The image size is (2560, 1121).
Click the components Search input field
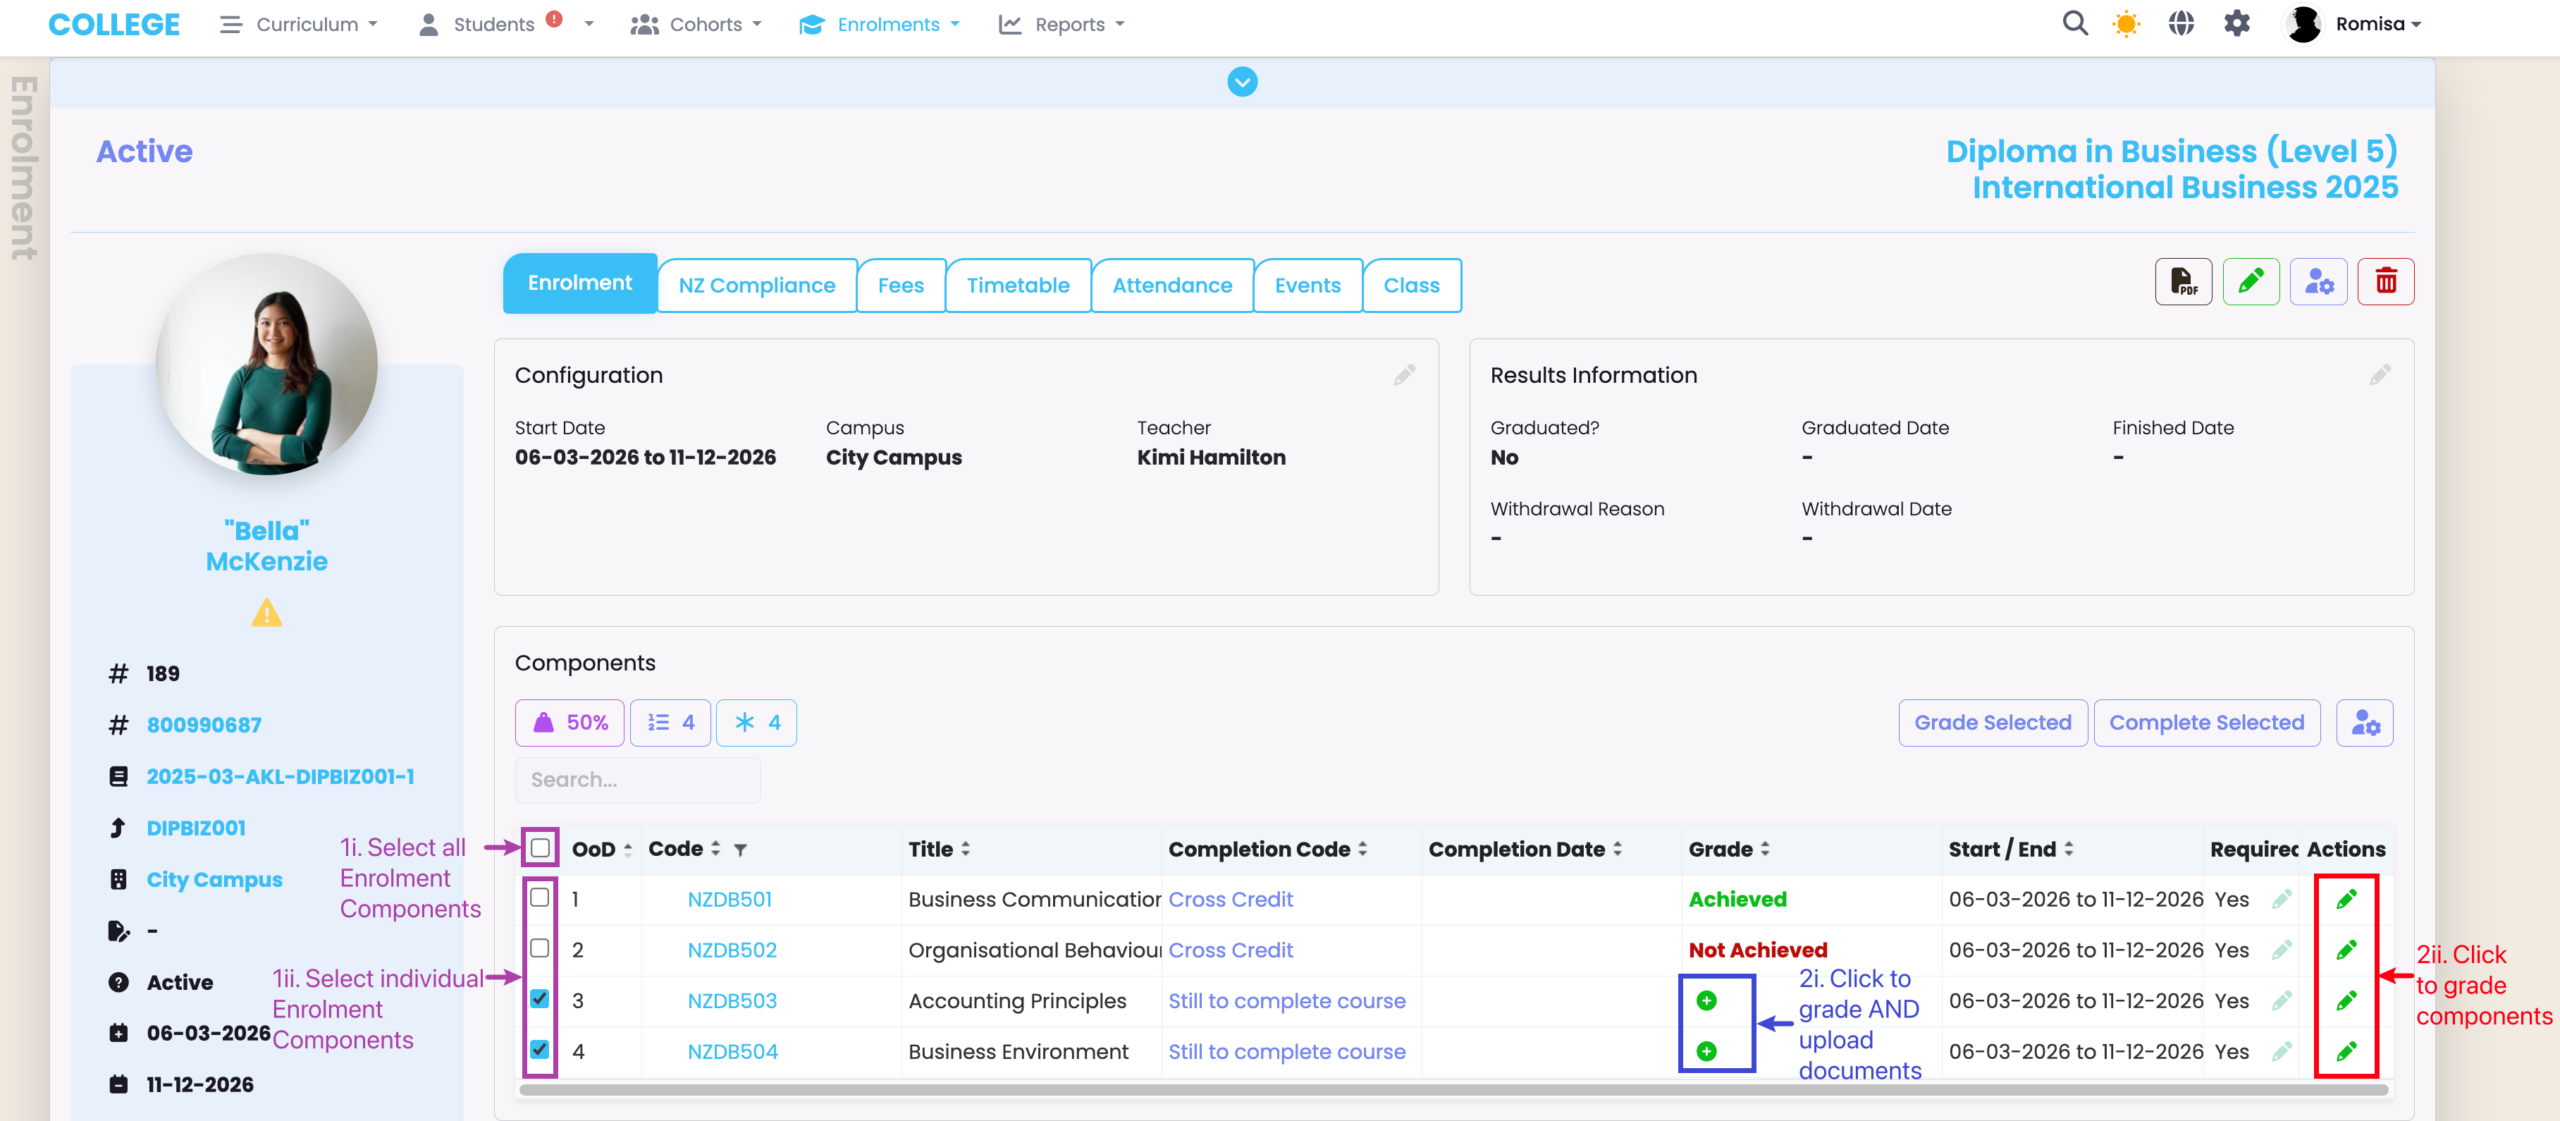(x=637, y=779)
